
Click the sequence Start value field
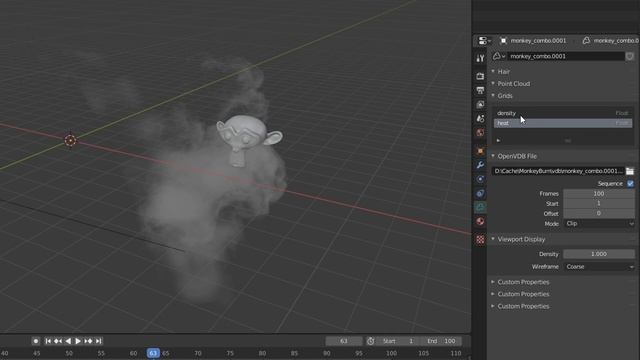point(599,203)
